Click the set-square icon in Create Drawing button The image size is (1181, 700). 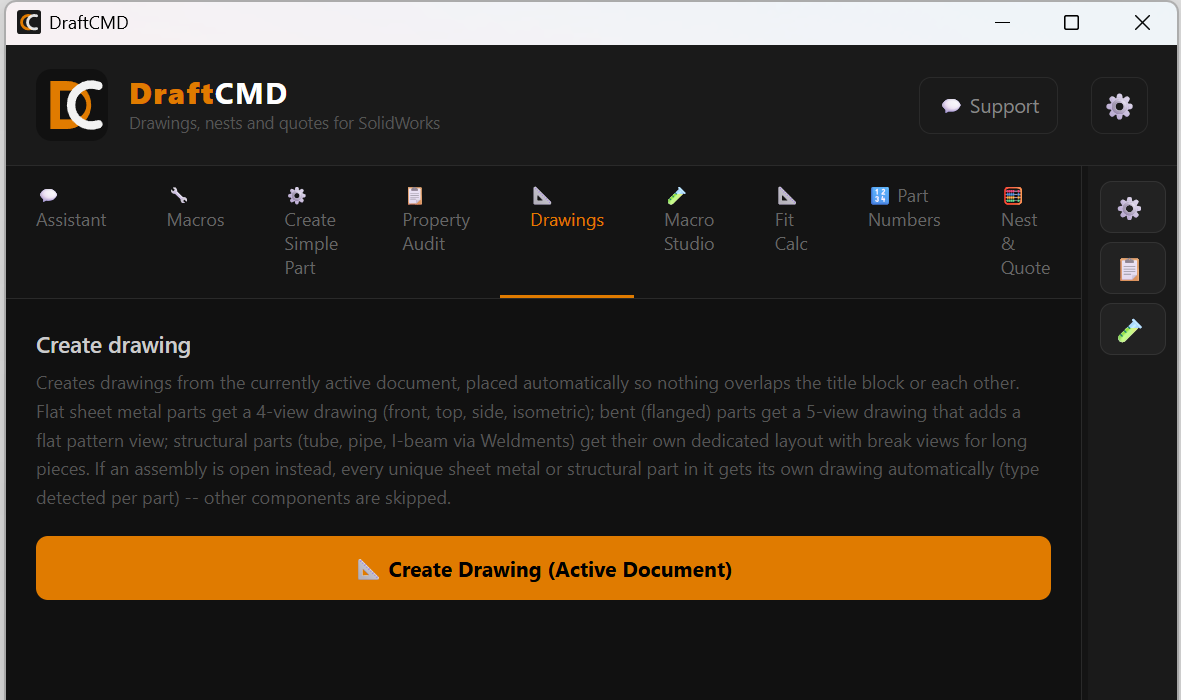(x=368, y=570)
